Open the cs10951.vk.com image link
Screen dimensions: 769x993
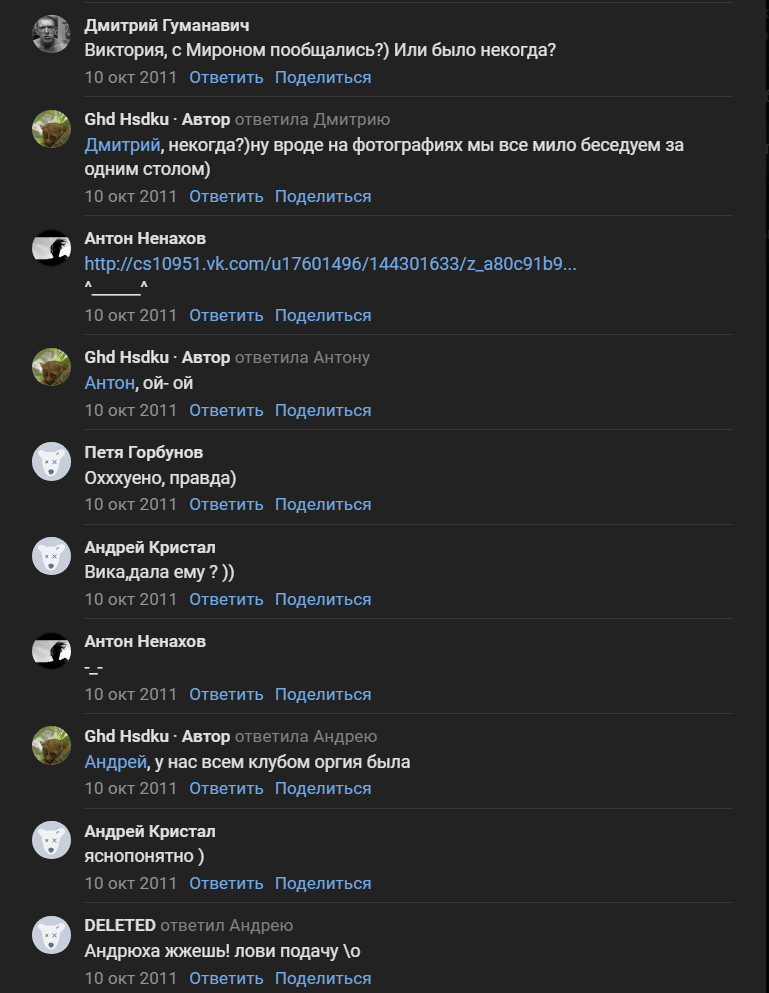click(330, 263)
